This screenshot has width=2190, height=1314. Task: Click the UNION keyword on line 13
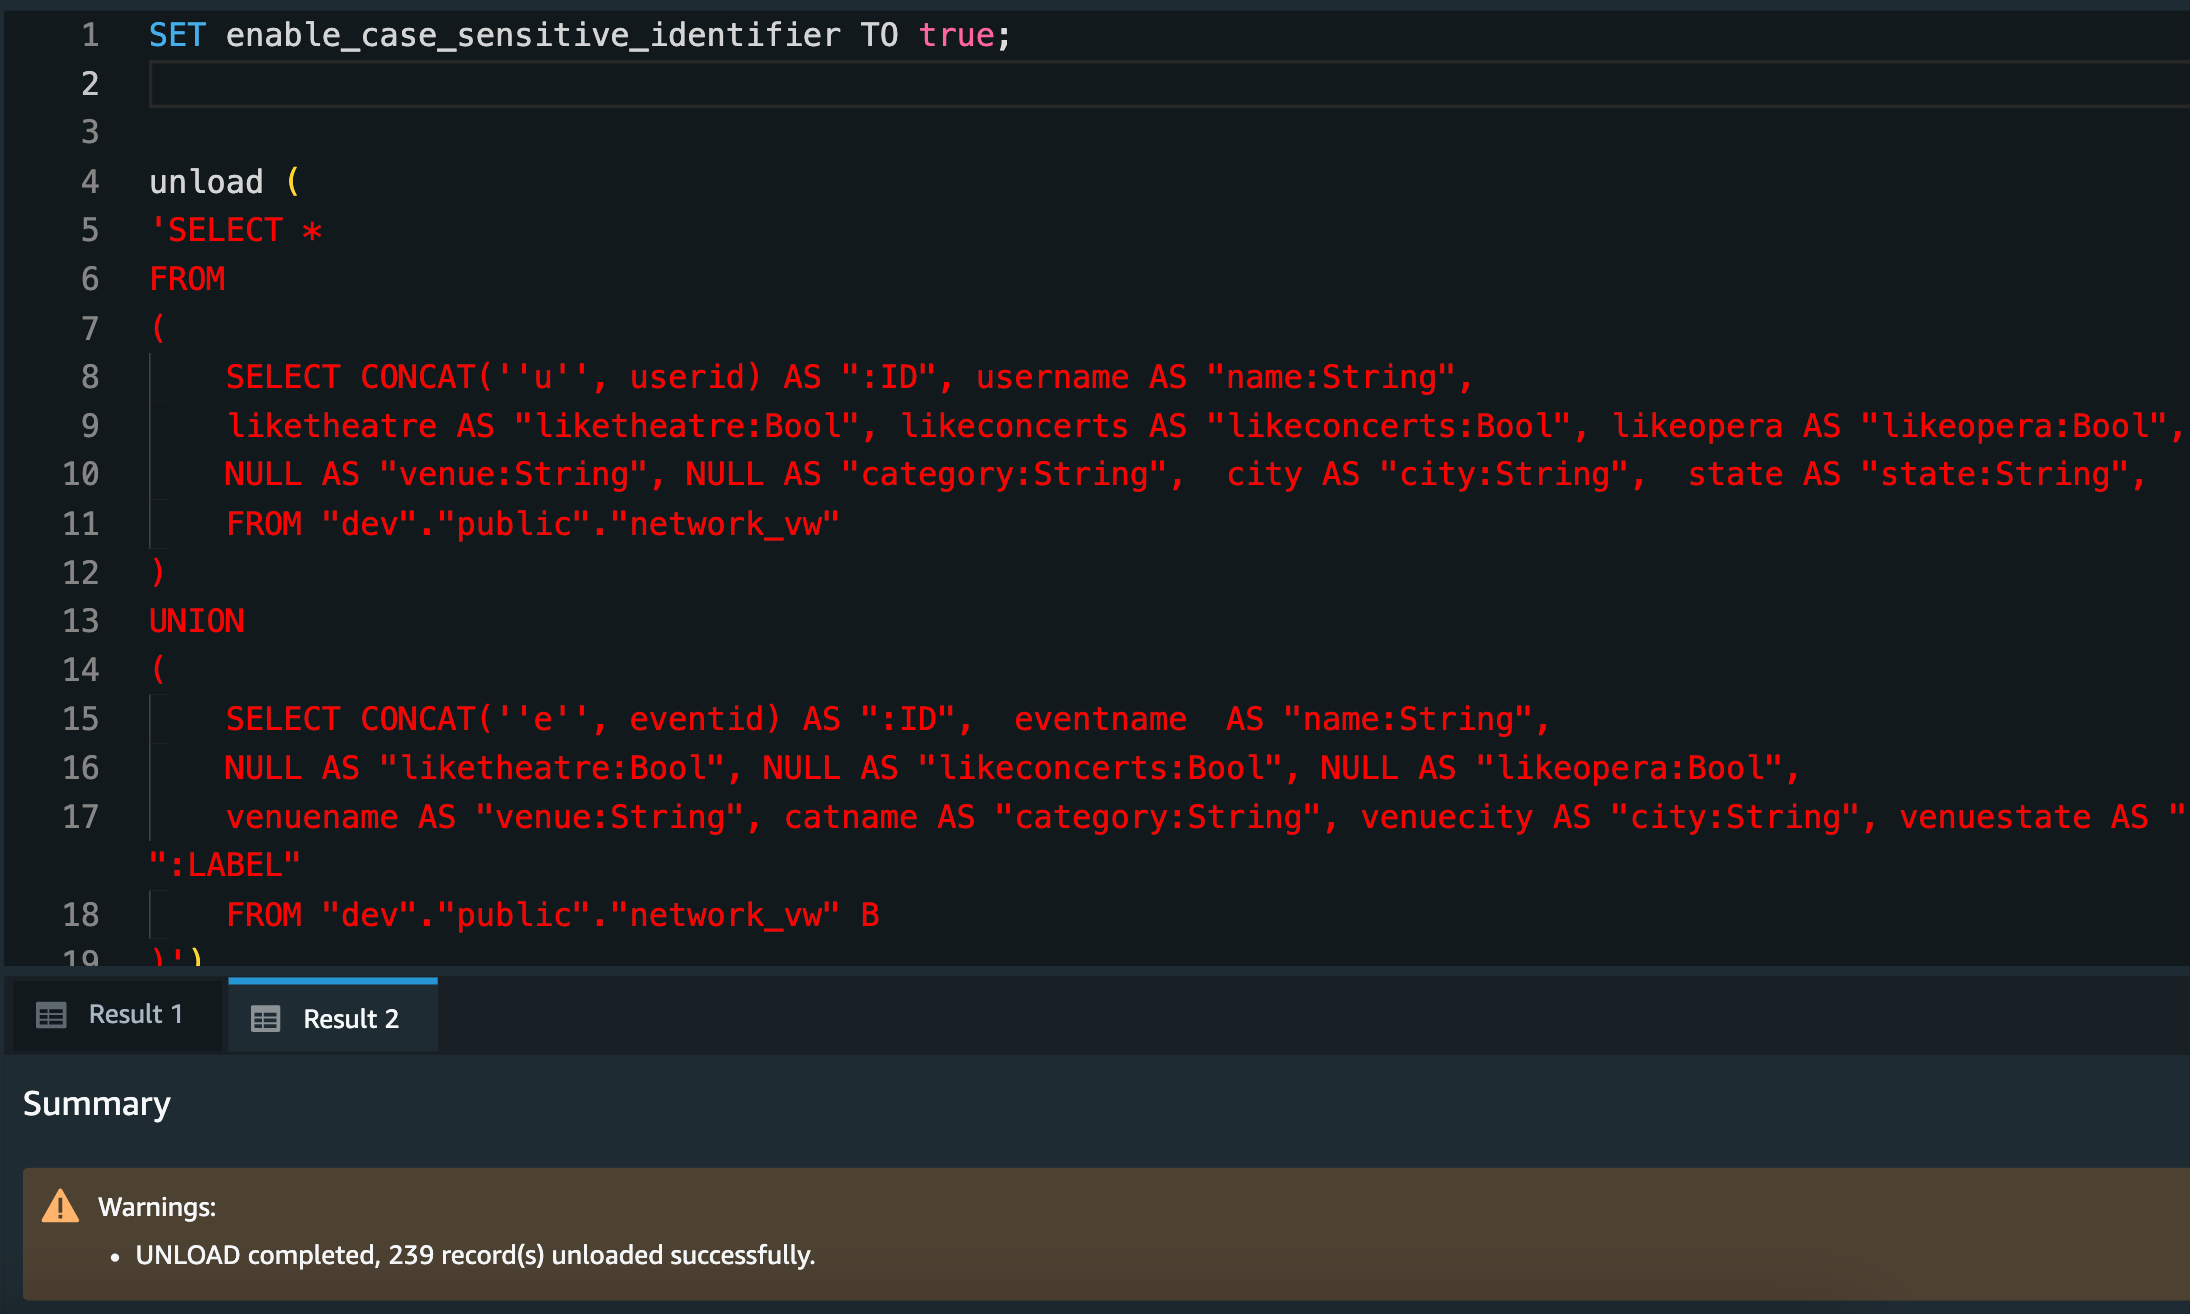(x=197, y=621)
